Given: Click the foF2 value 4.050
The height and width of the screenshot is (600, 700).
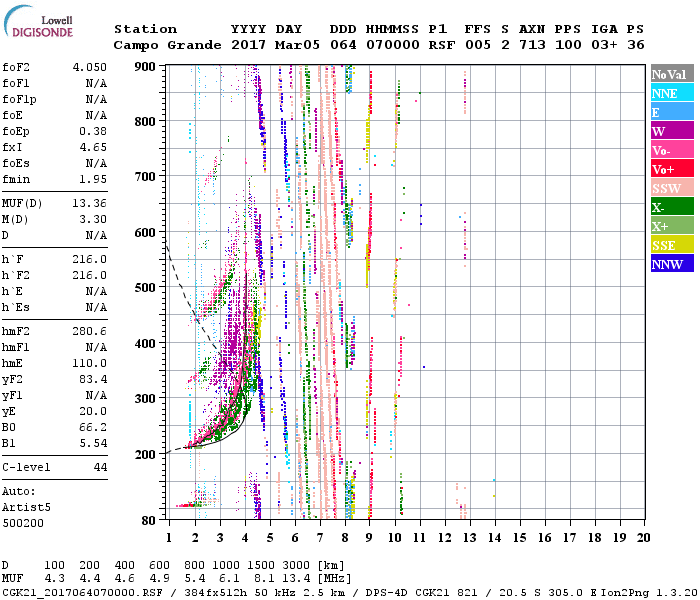Looking at the screenshot, I should click(90, 67).
